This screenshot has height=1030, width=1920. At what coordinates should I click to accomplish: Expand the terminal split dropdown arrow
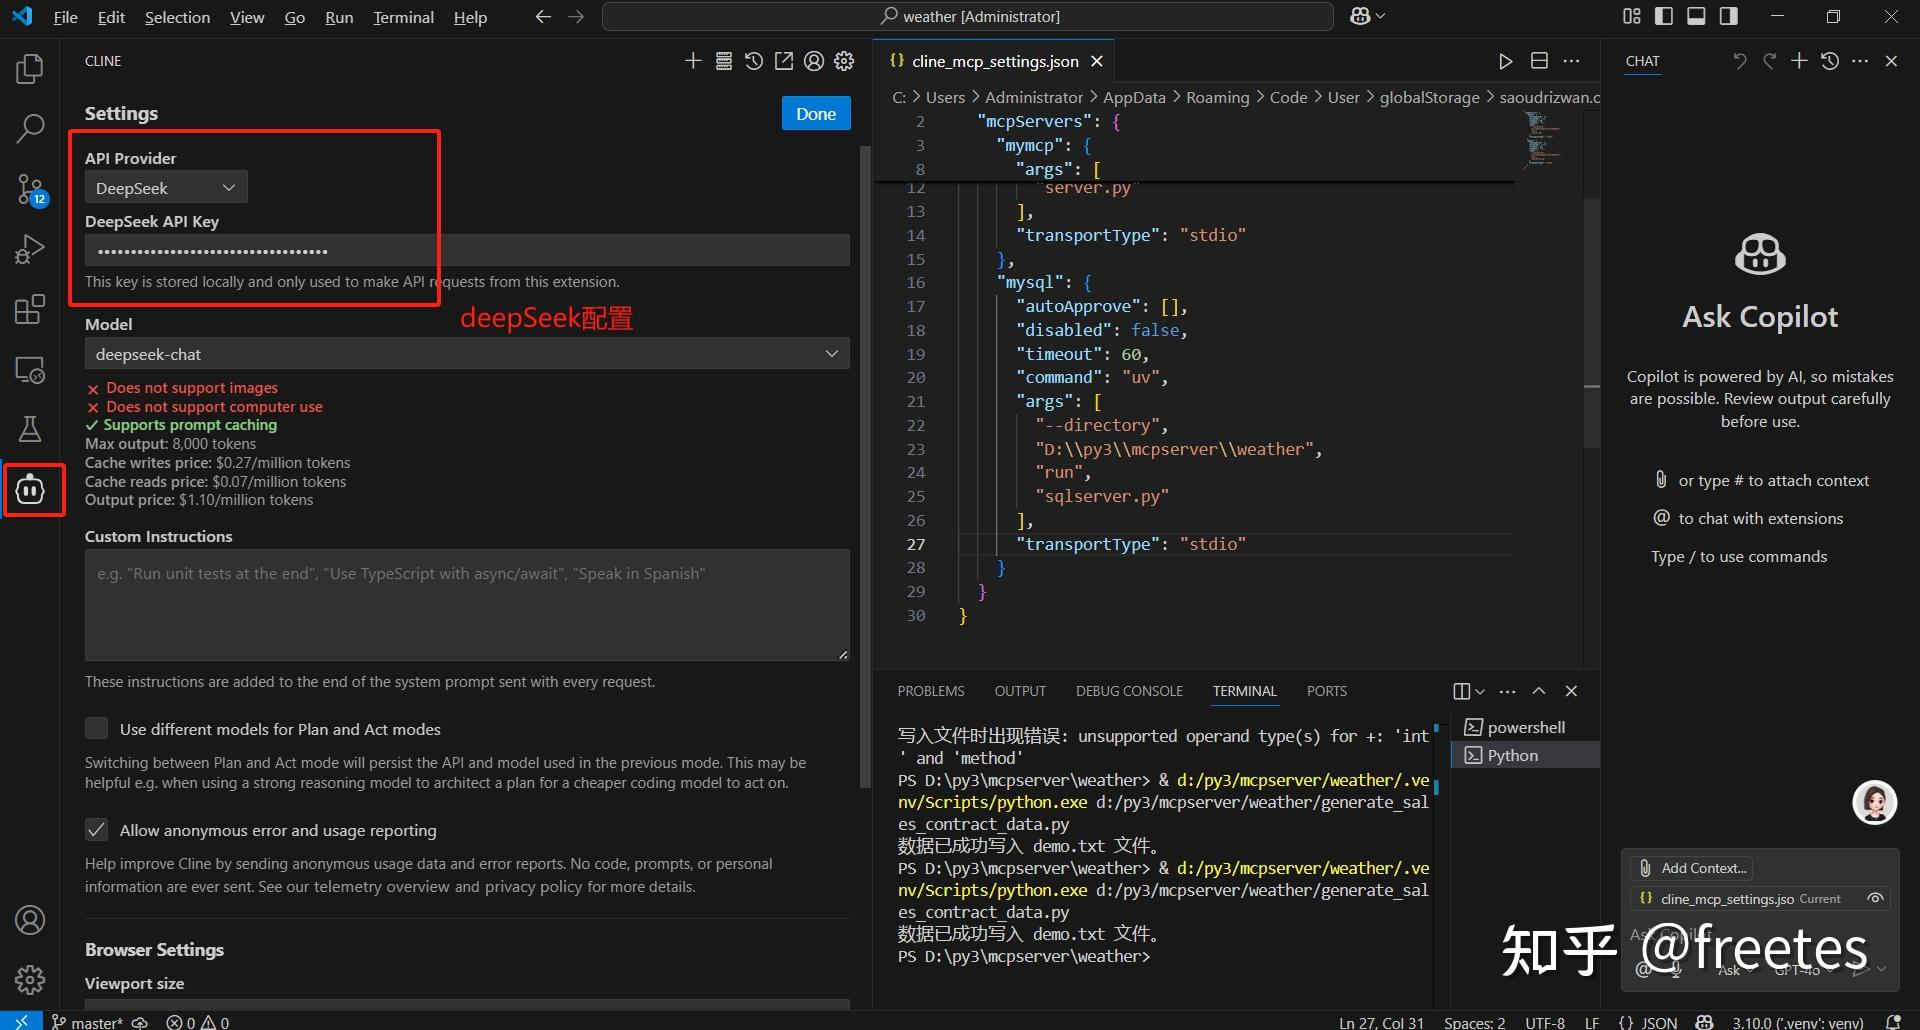1481,691
